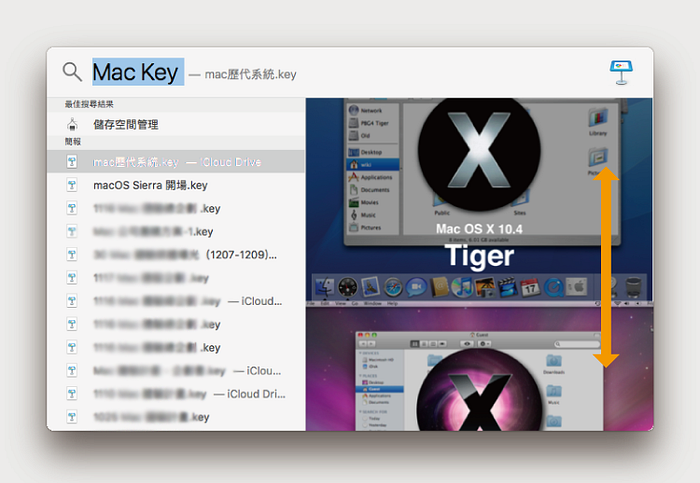
Task: Click file icon beside macOS Sierra 開場.key
Action: [72, 185]
